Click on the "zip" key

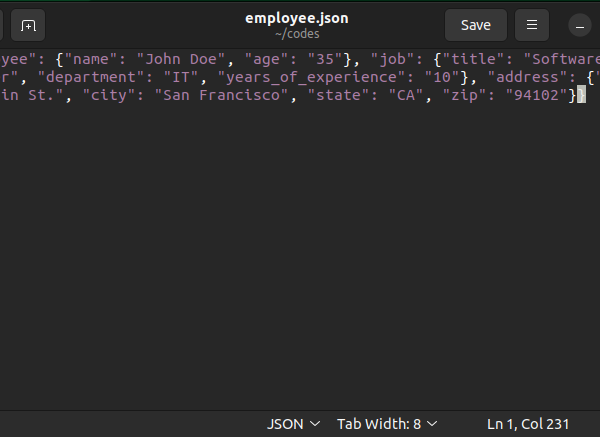point(464,95)
